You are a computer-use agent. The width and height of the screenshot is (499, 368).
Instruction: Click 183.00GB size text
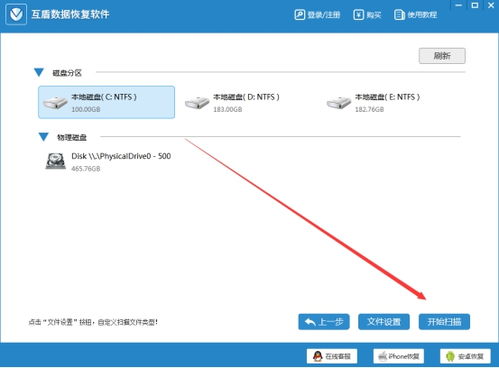click(x=227, y=109)
